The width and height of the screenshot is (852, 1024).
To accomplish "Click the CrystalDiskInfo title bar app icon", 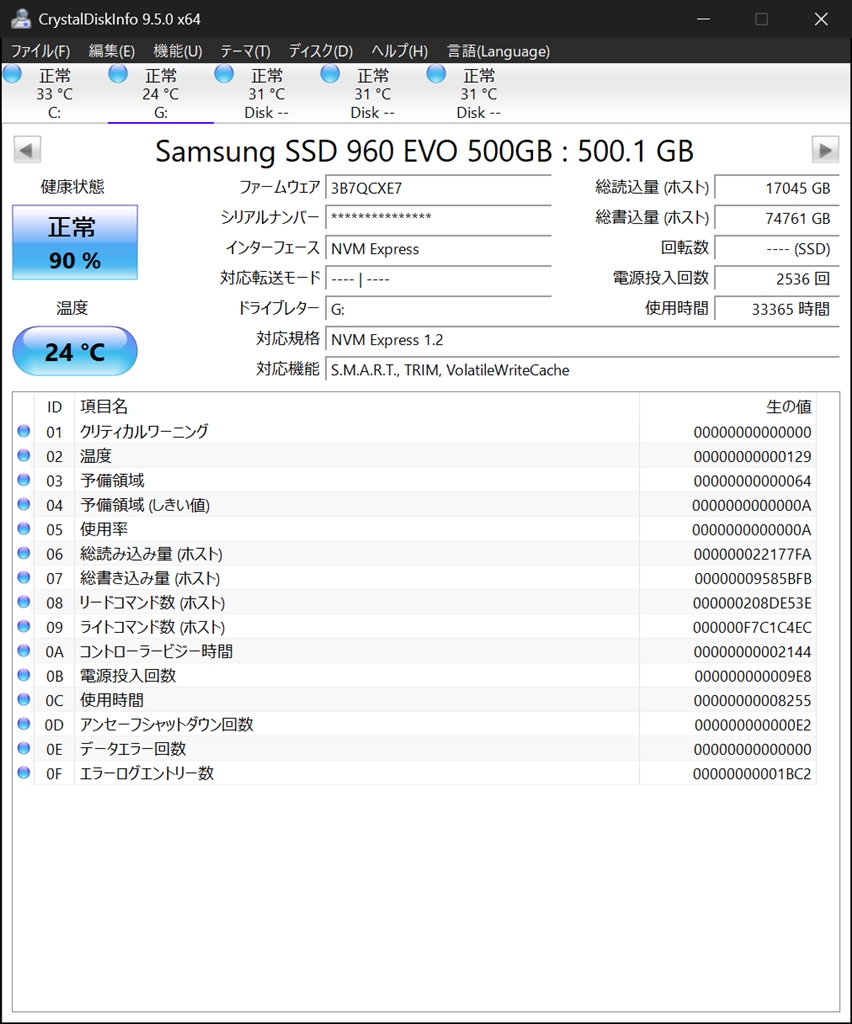I will pos(21,18).
